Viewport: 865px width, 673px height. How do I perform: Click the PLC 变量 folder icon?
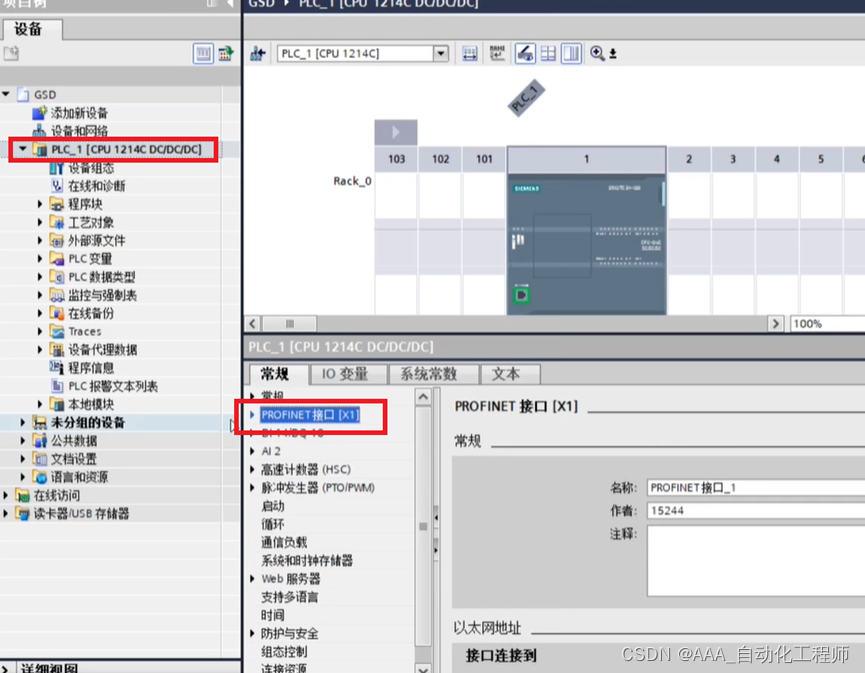[x=57, y=259]
